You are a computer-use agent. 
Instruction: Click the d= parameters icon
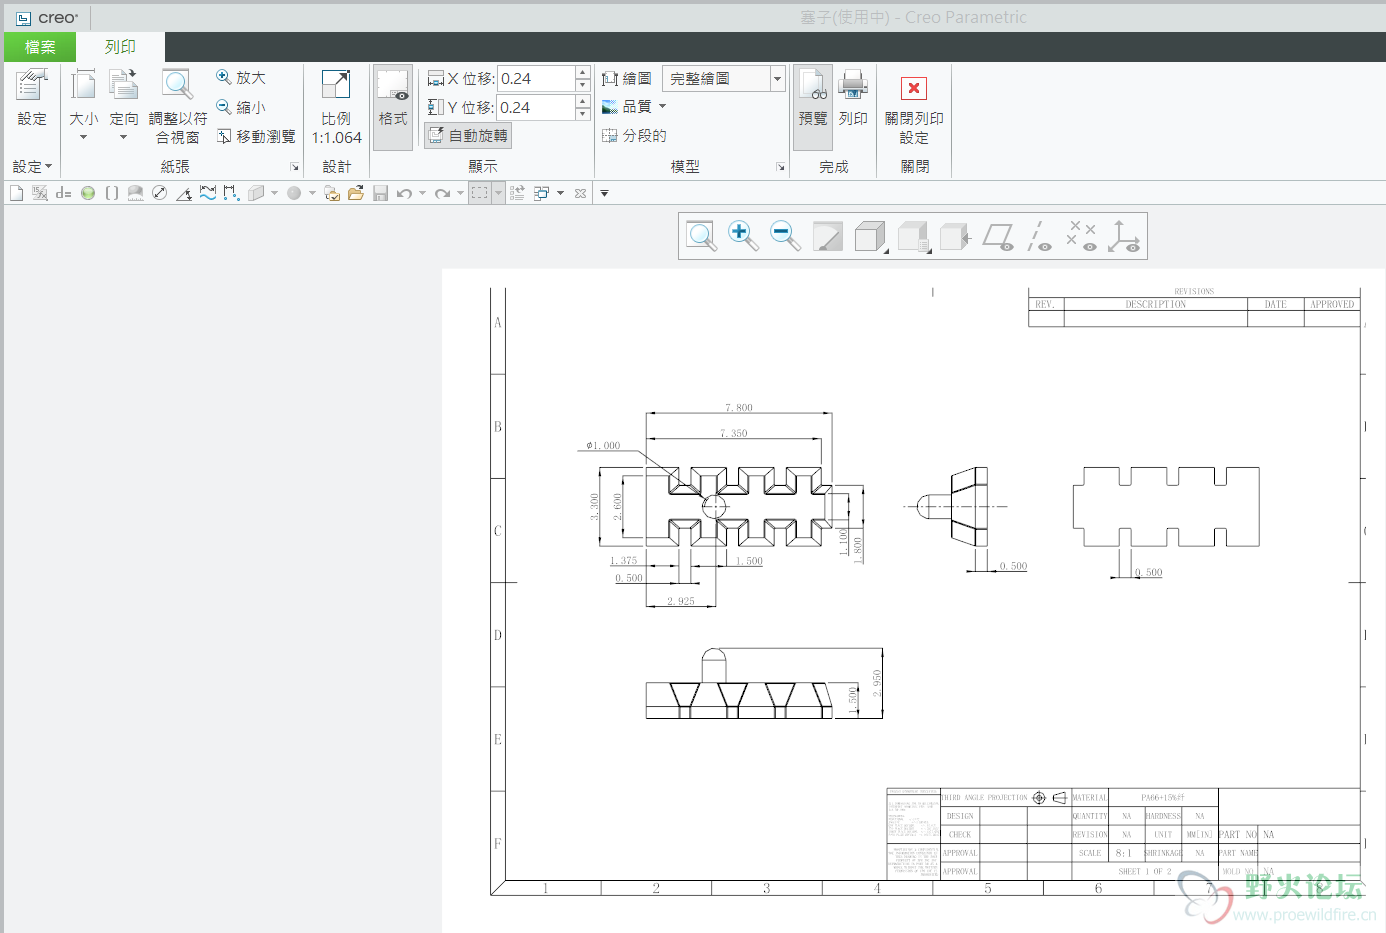[63, 193]
